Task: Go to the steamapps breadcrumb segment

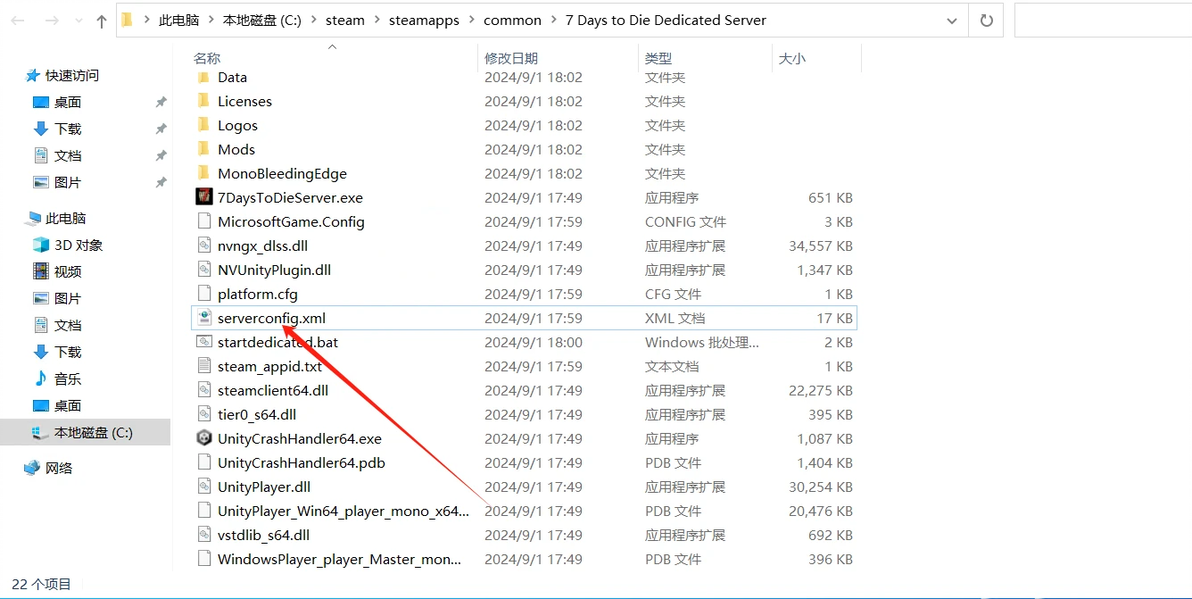Action: 424,21
